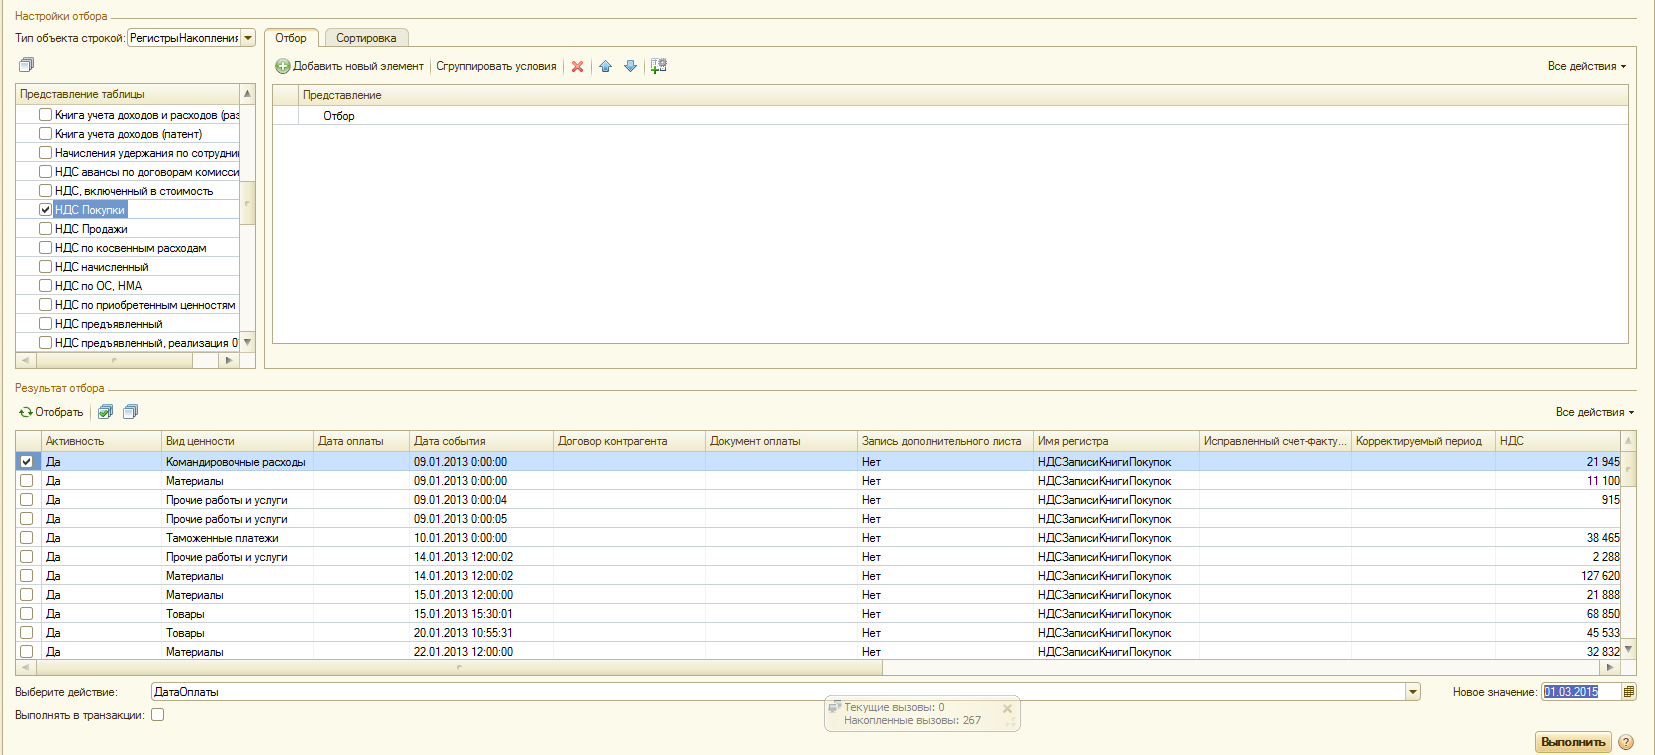This screenshot has width=1655, height=755.
Task: Click the Представление таблицы header
Action: pyautogui.click(x=128, y=94)
